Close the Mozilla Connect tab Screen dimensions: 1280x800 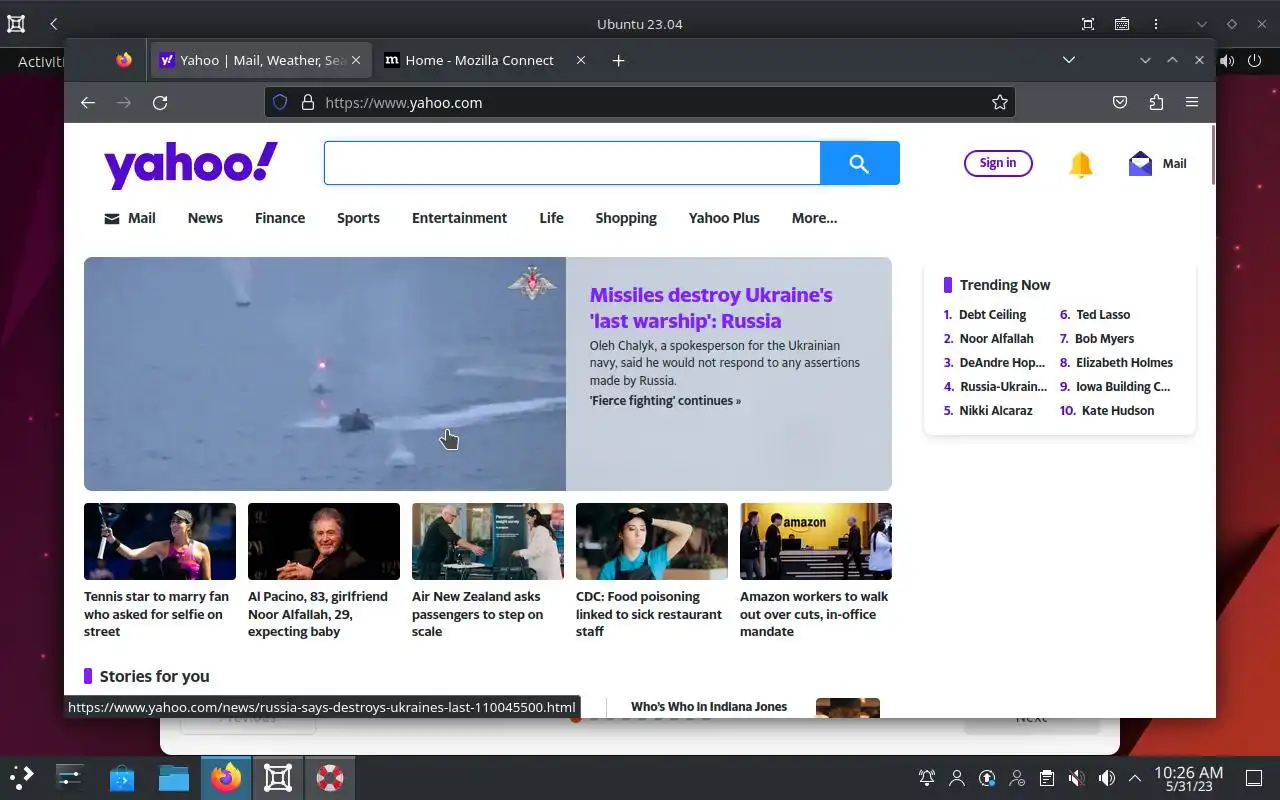click(581, 60)
